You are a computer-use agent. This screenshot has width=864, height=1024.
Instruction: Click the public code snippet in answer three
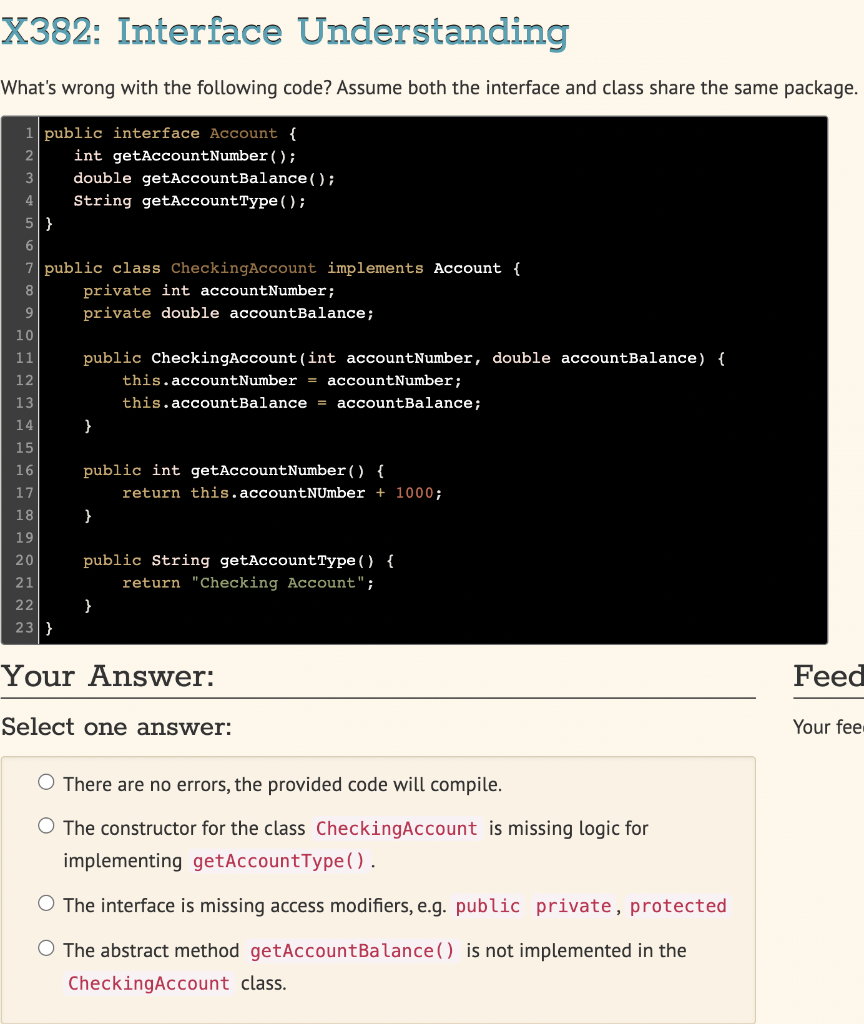click(488, 905)
